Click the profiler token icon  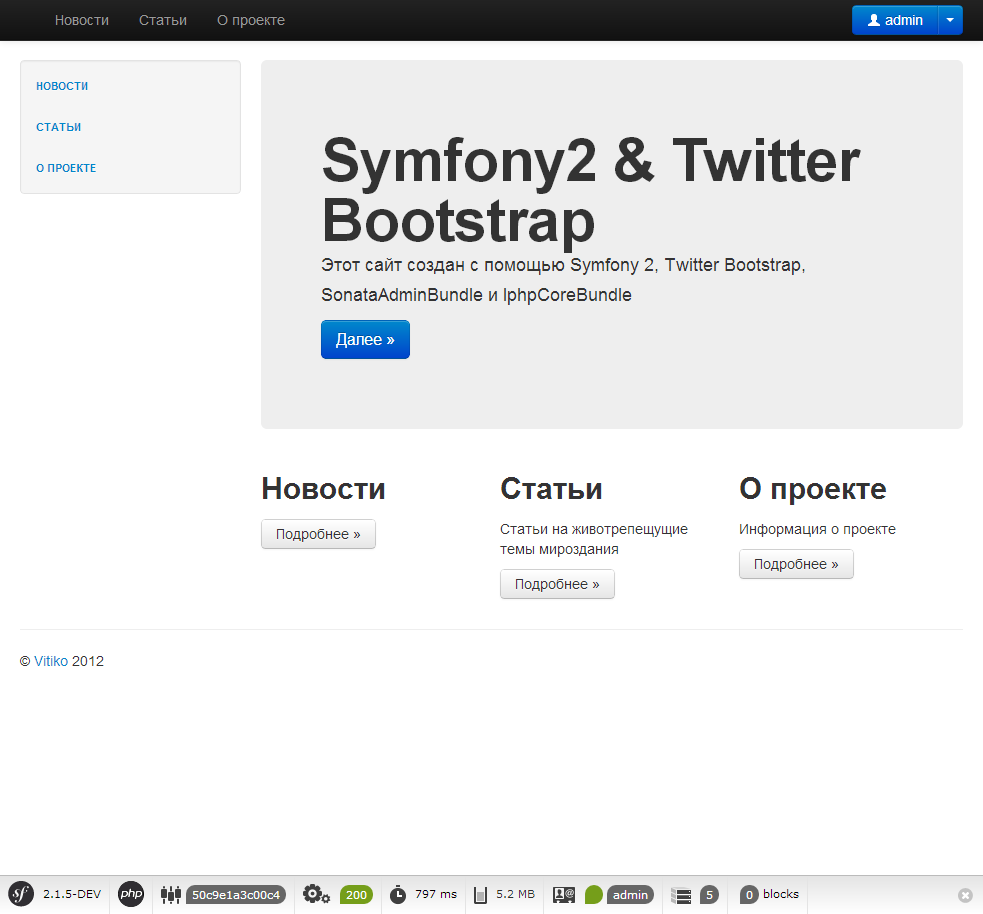tap(171, 895)
